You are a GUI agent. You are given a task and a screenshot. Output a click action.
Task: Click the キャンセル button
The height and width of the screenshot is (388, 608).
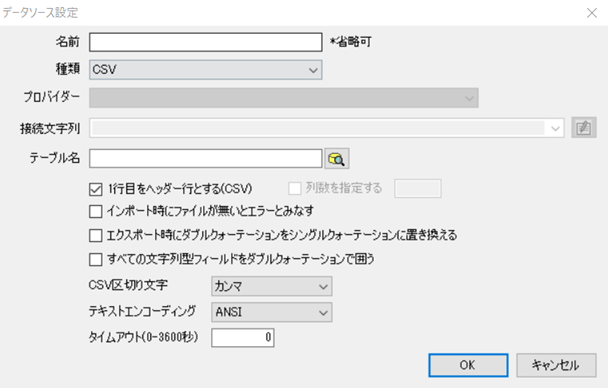(x=556, y=365)
